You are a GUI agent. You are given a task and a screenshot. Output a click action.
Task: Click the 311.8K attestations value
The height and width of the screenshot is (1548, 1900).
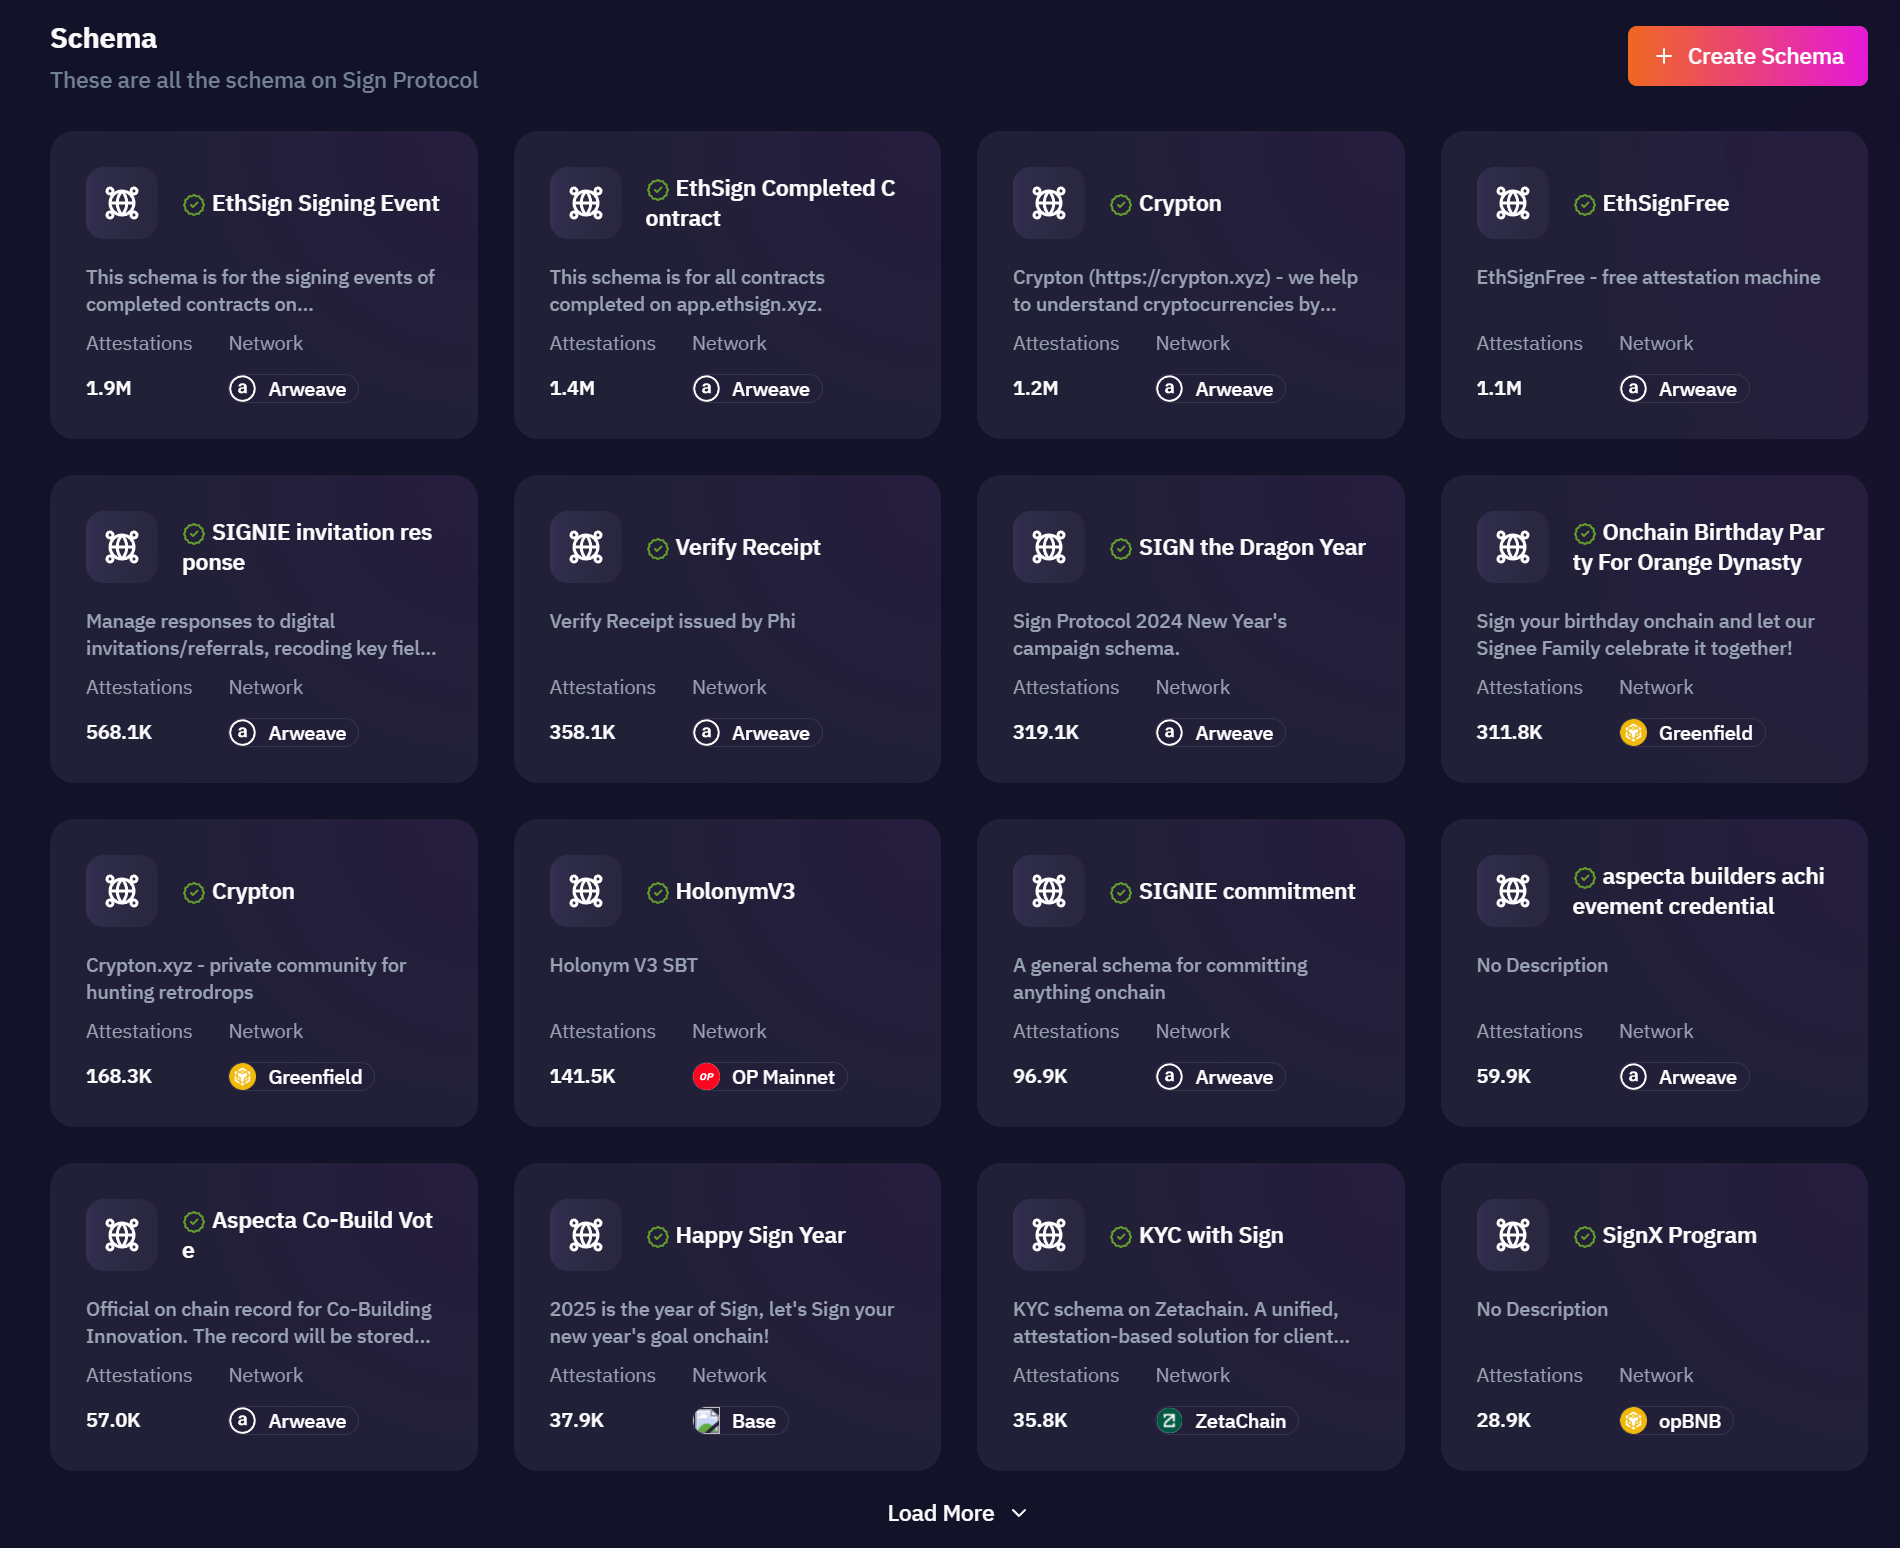click(1509, 732)
